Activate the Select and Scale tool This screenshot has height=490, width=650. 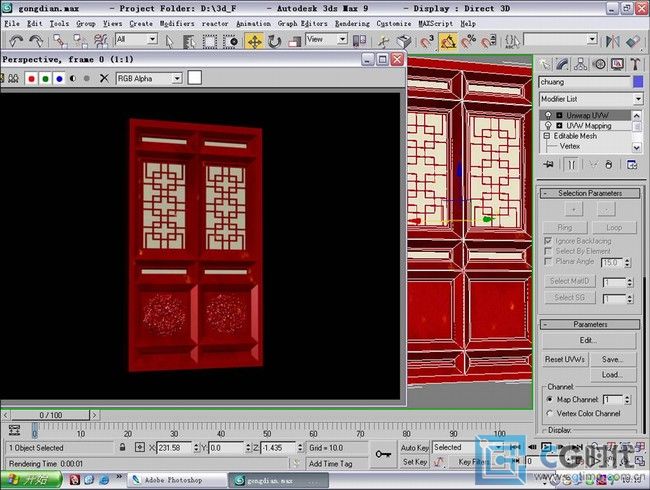point(294,41)
